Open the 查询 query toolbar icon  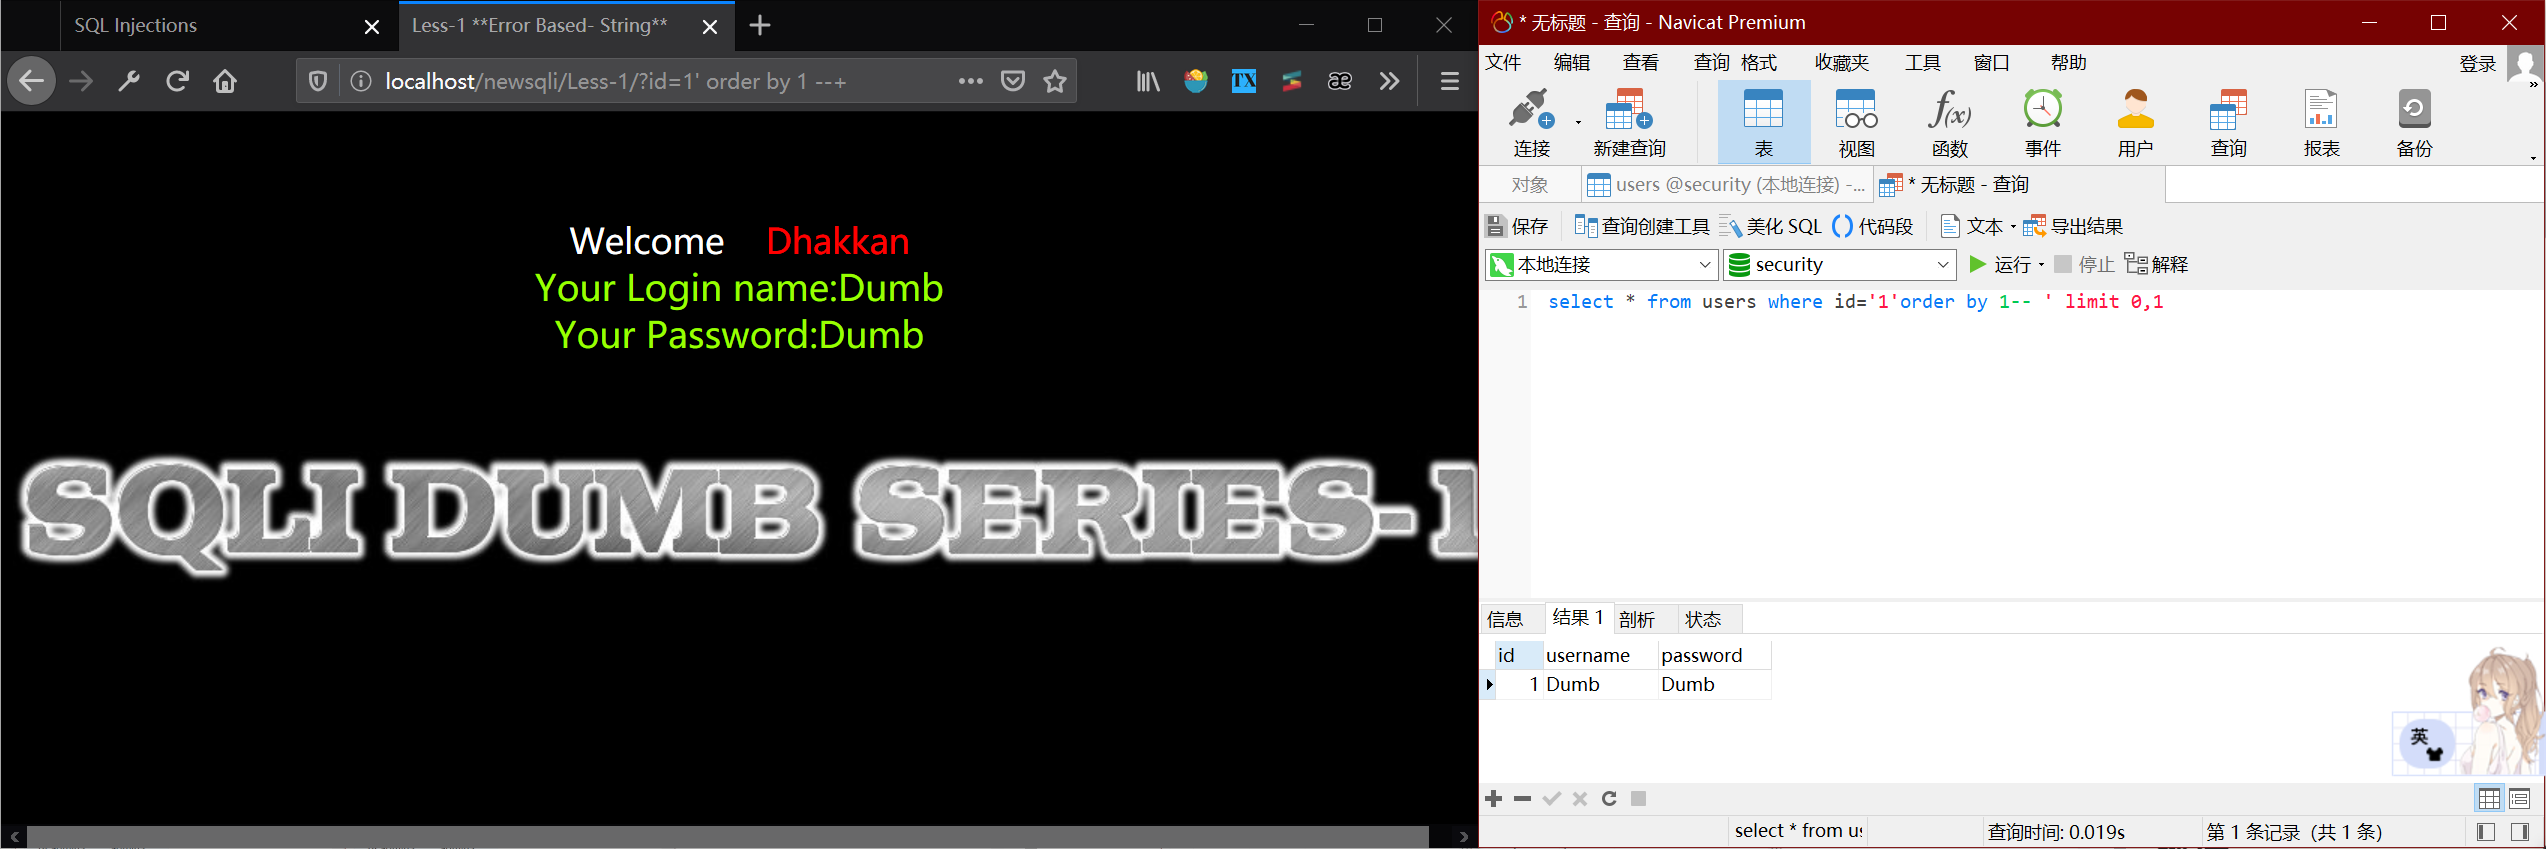(x=2228, y=123)
